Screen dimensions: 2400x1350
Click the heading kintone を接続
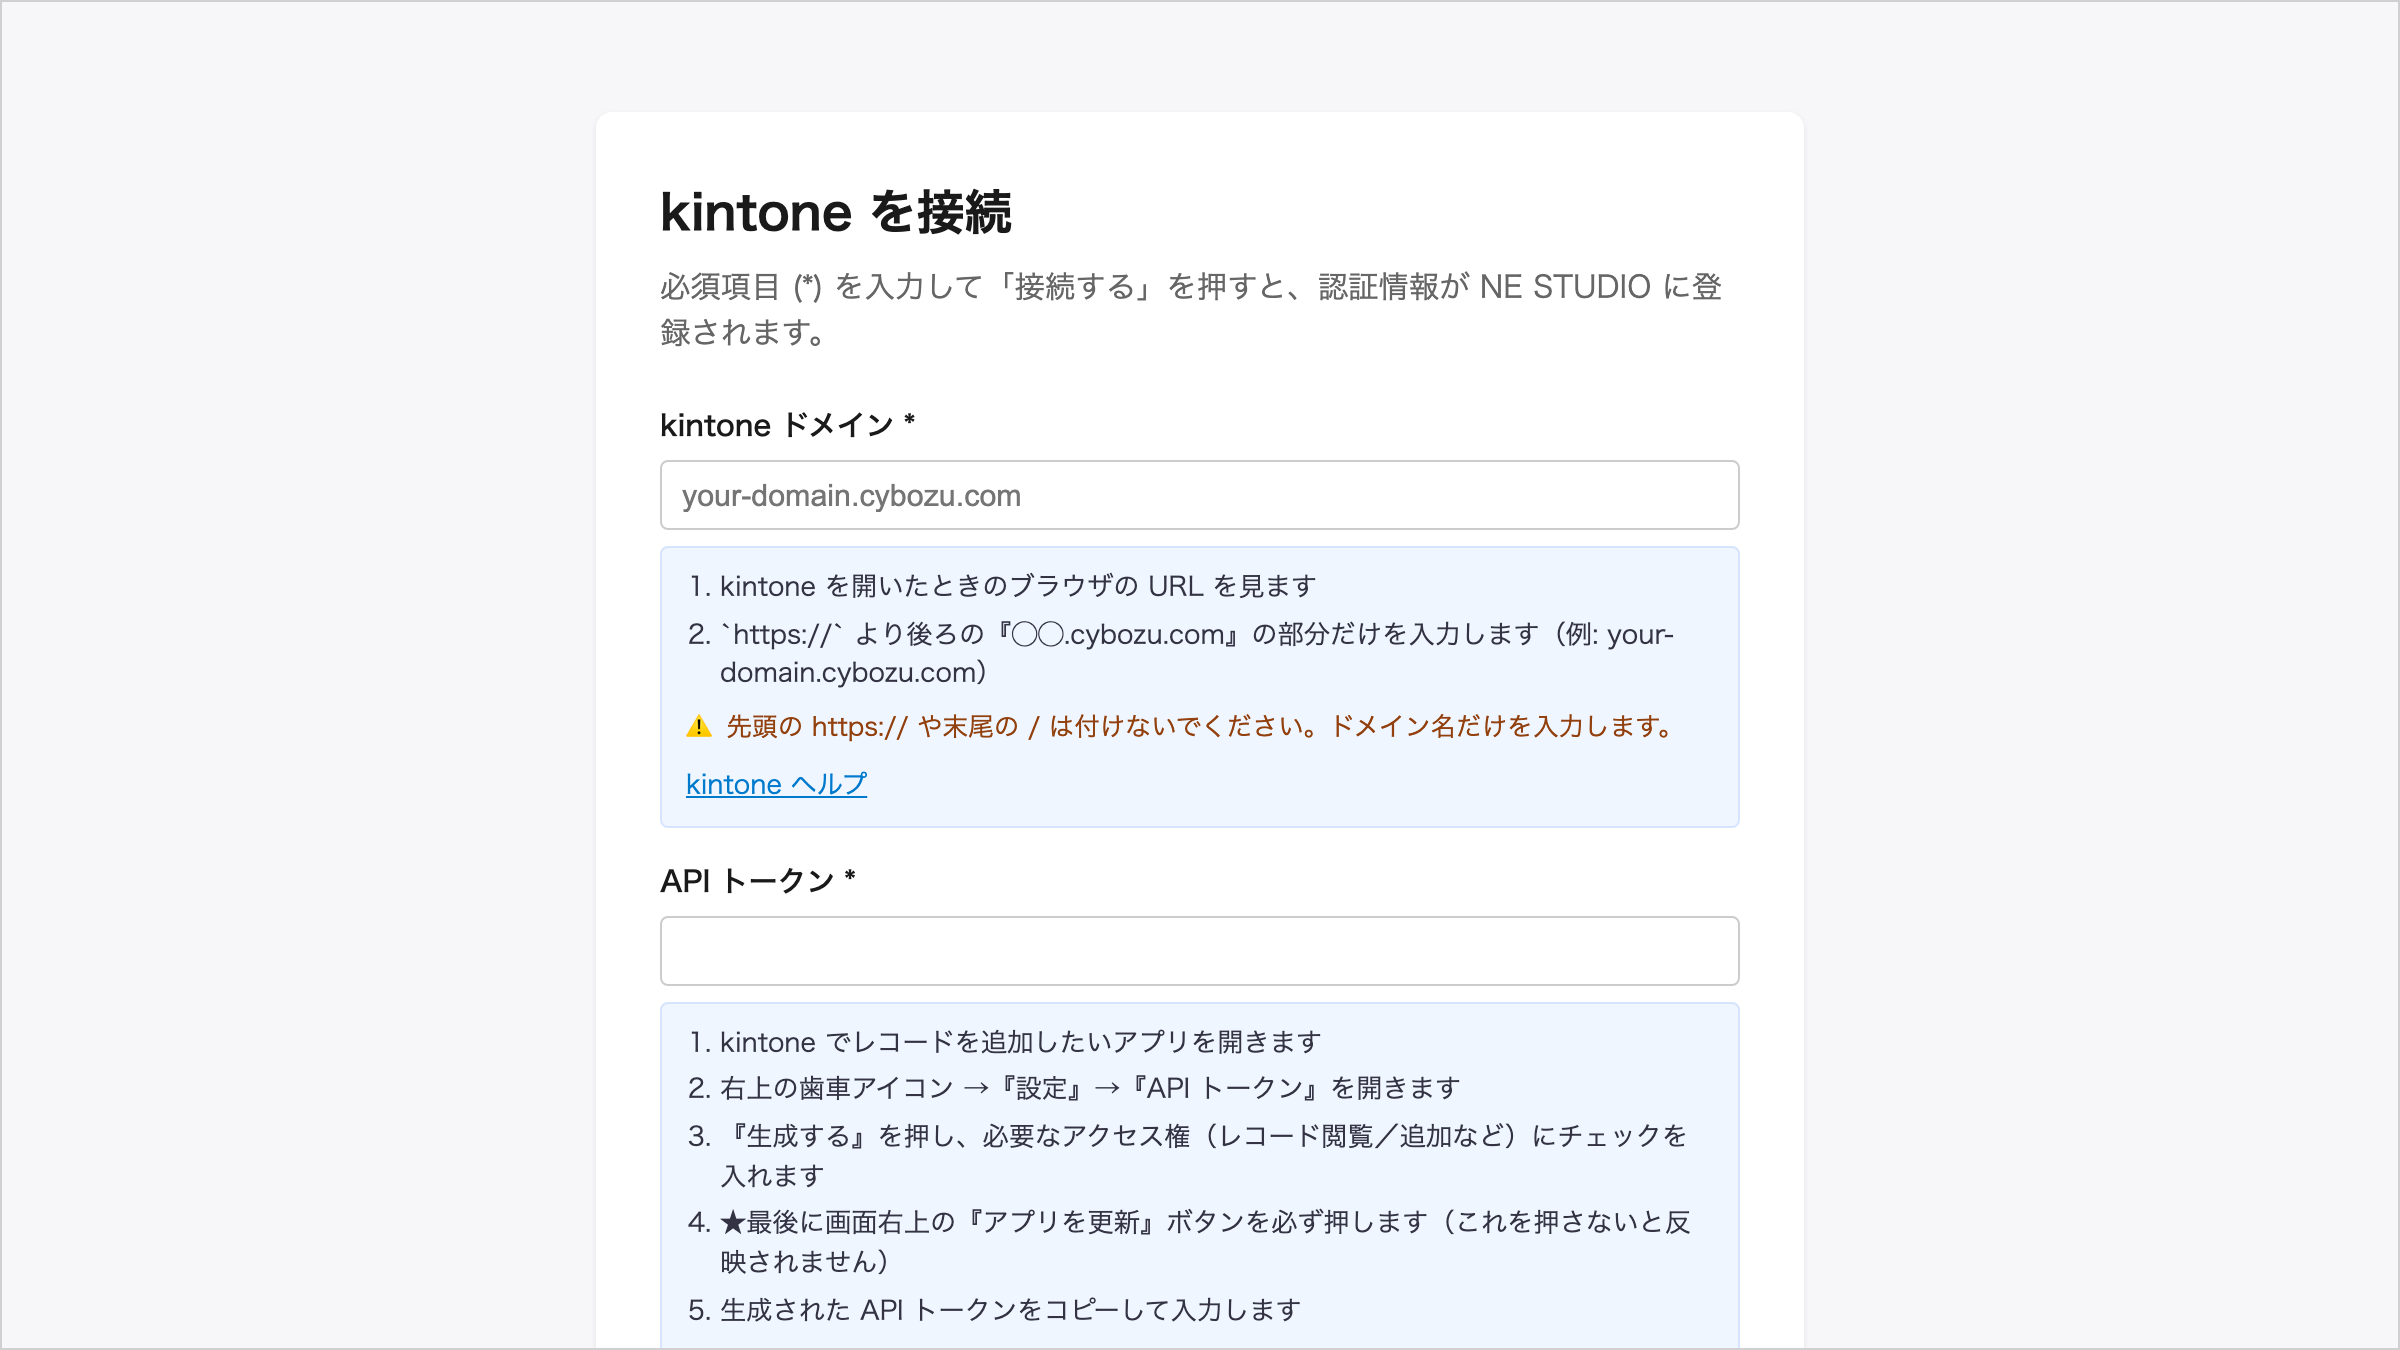pyautogui.click(x=836, y=212)
